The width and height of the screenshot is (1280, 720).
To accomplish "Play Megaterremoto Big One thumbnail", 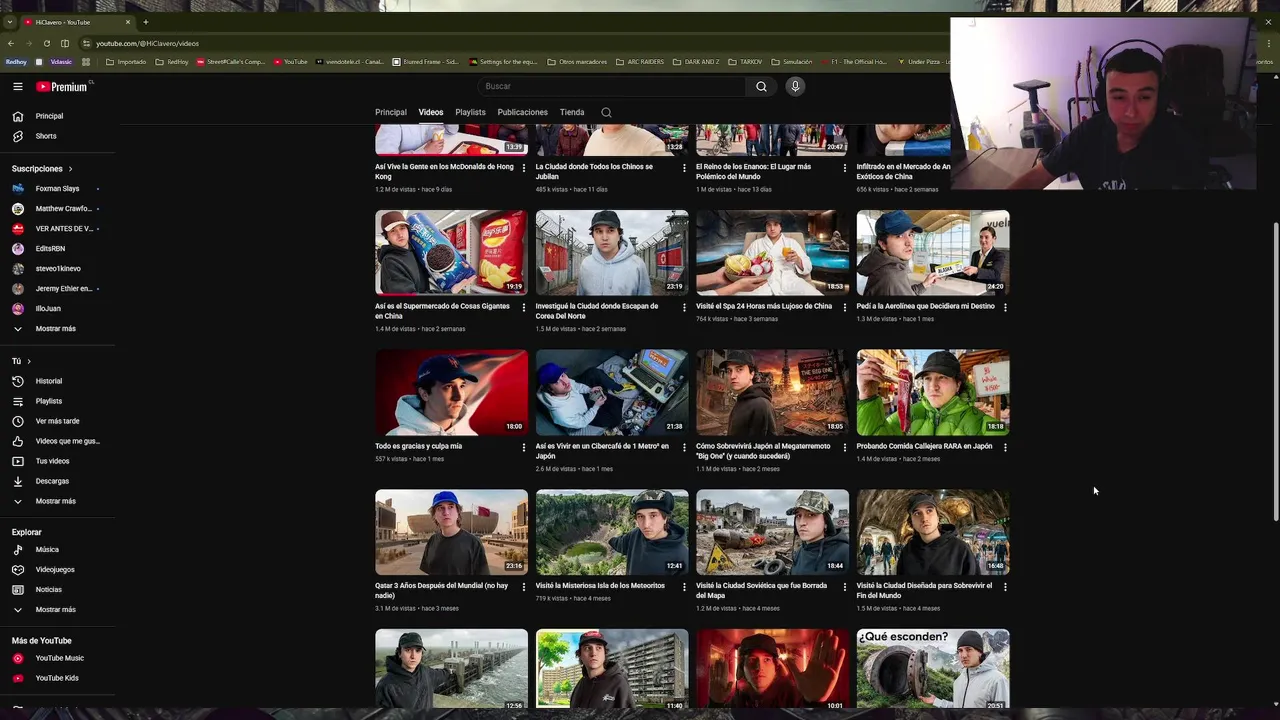I will pyautogui.click(x=772, y=392).
